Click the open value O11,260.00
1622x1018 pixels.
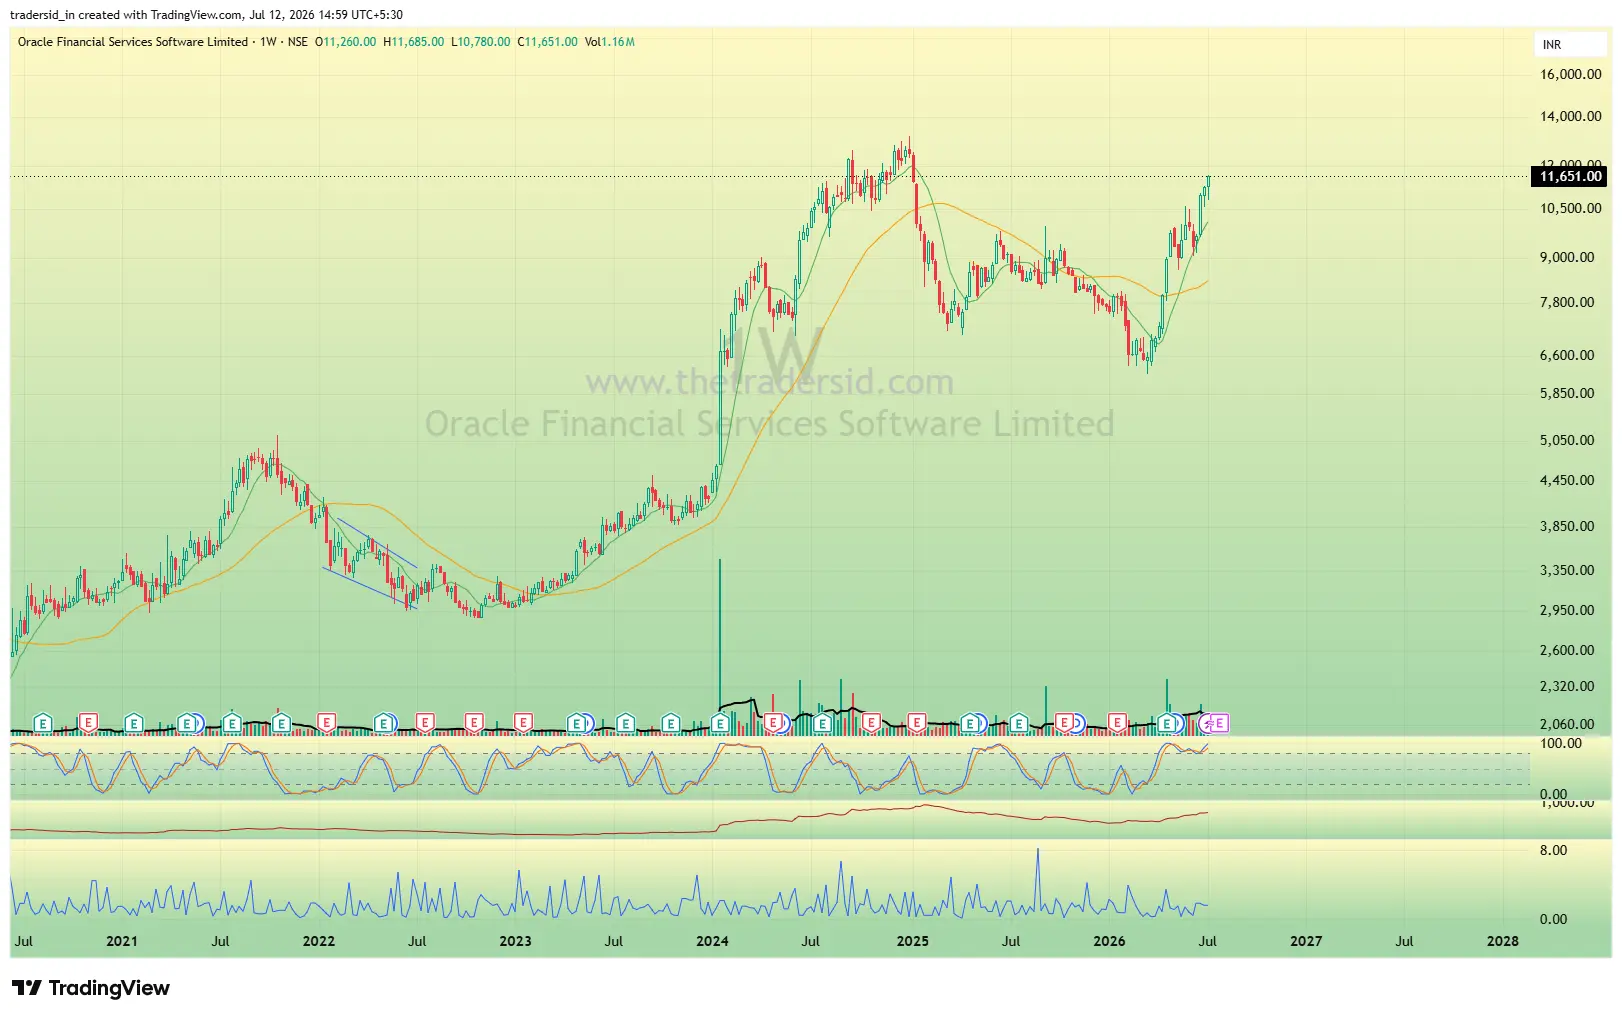[346, 42]
